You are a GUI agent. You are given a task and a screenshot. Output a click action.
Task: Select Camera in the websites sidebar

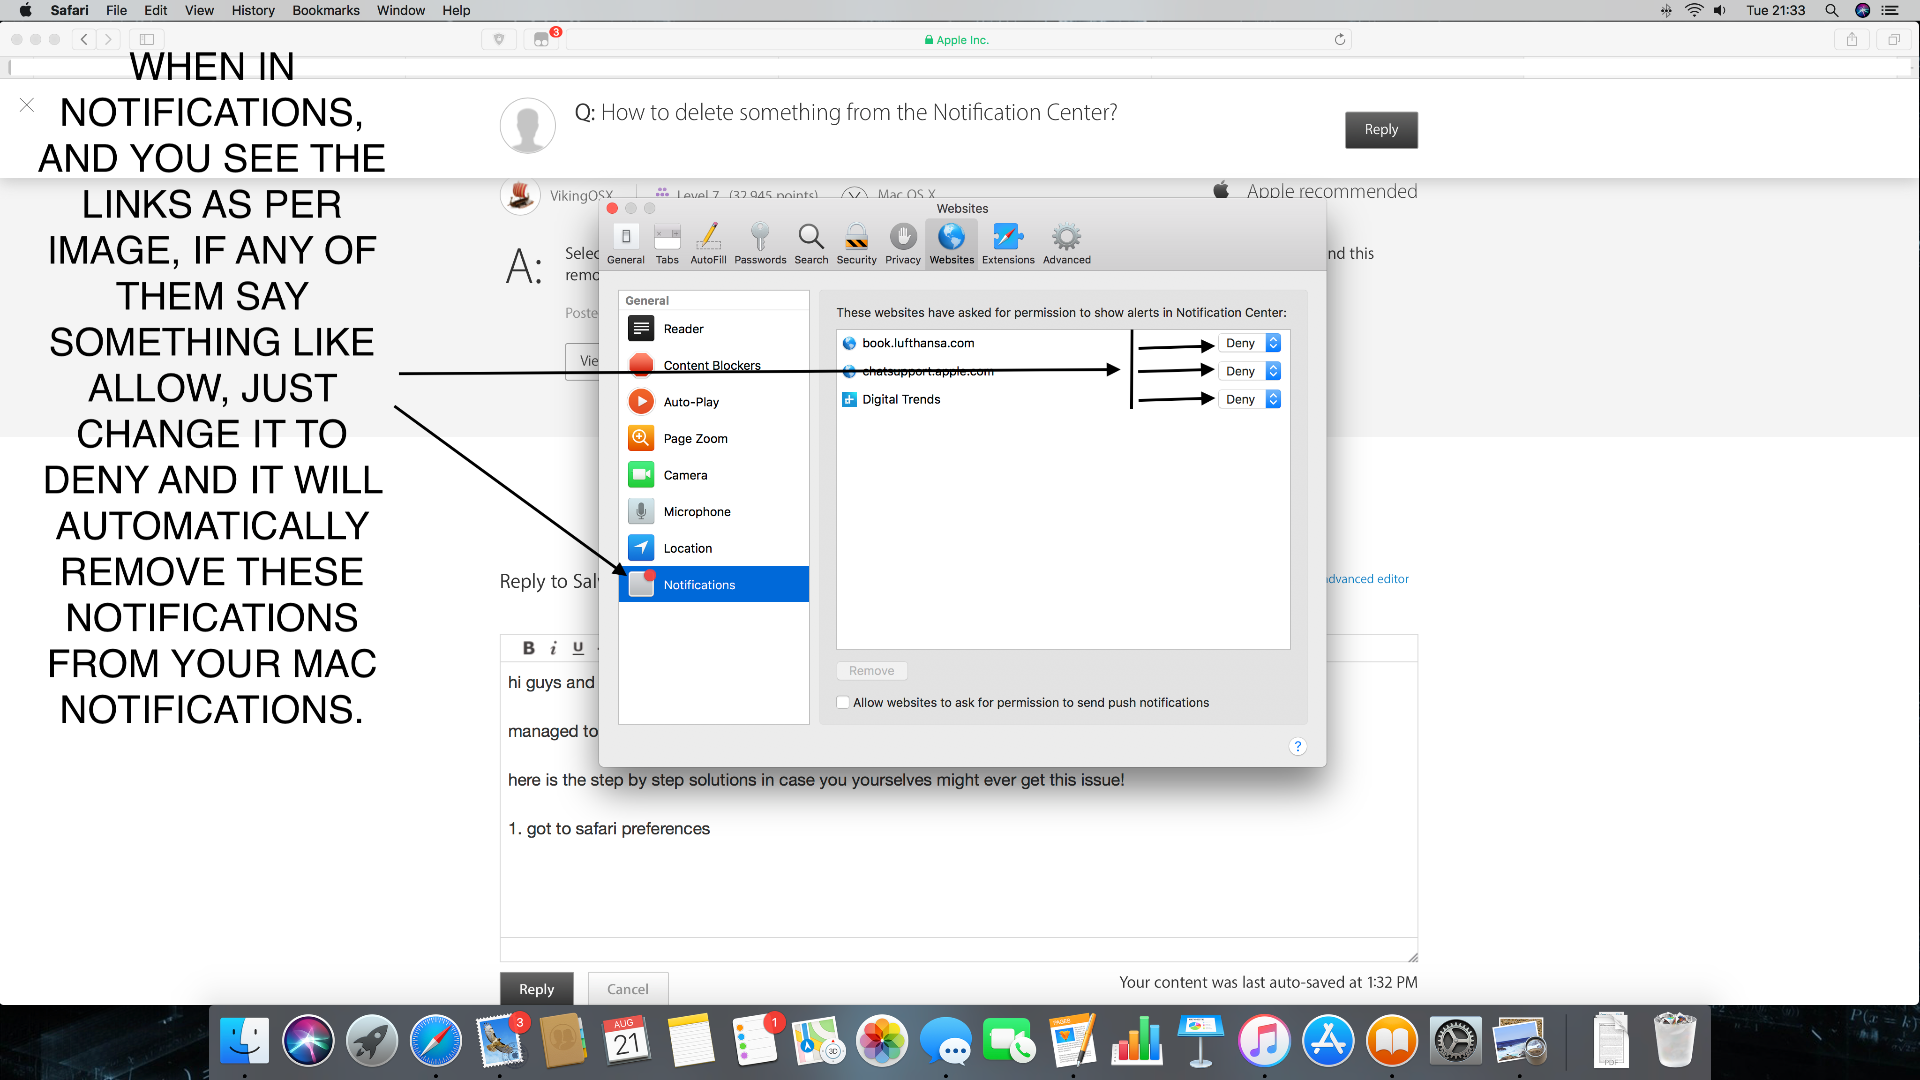[x=685, y=475]
